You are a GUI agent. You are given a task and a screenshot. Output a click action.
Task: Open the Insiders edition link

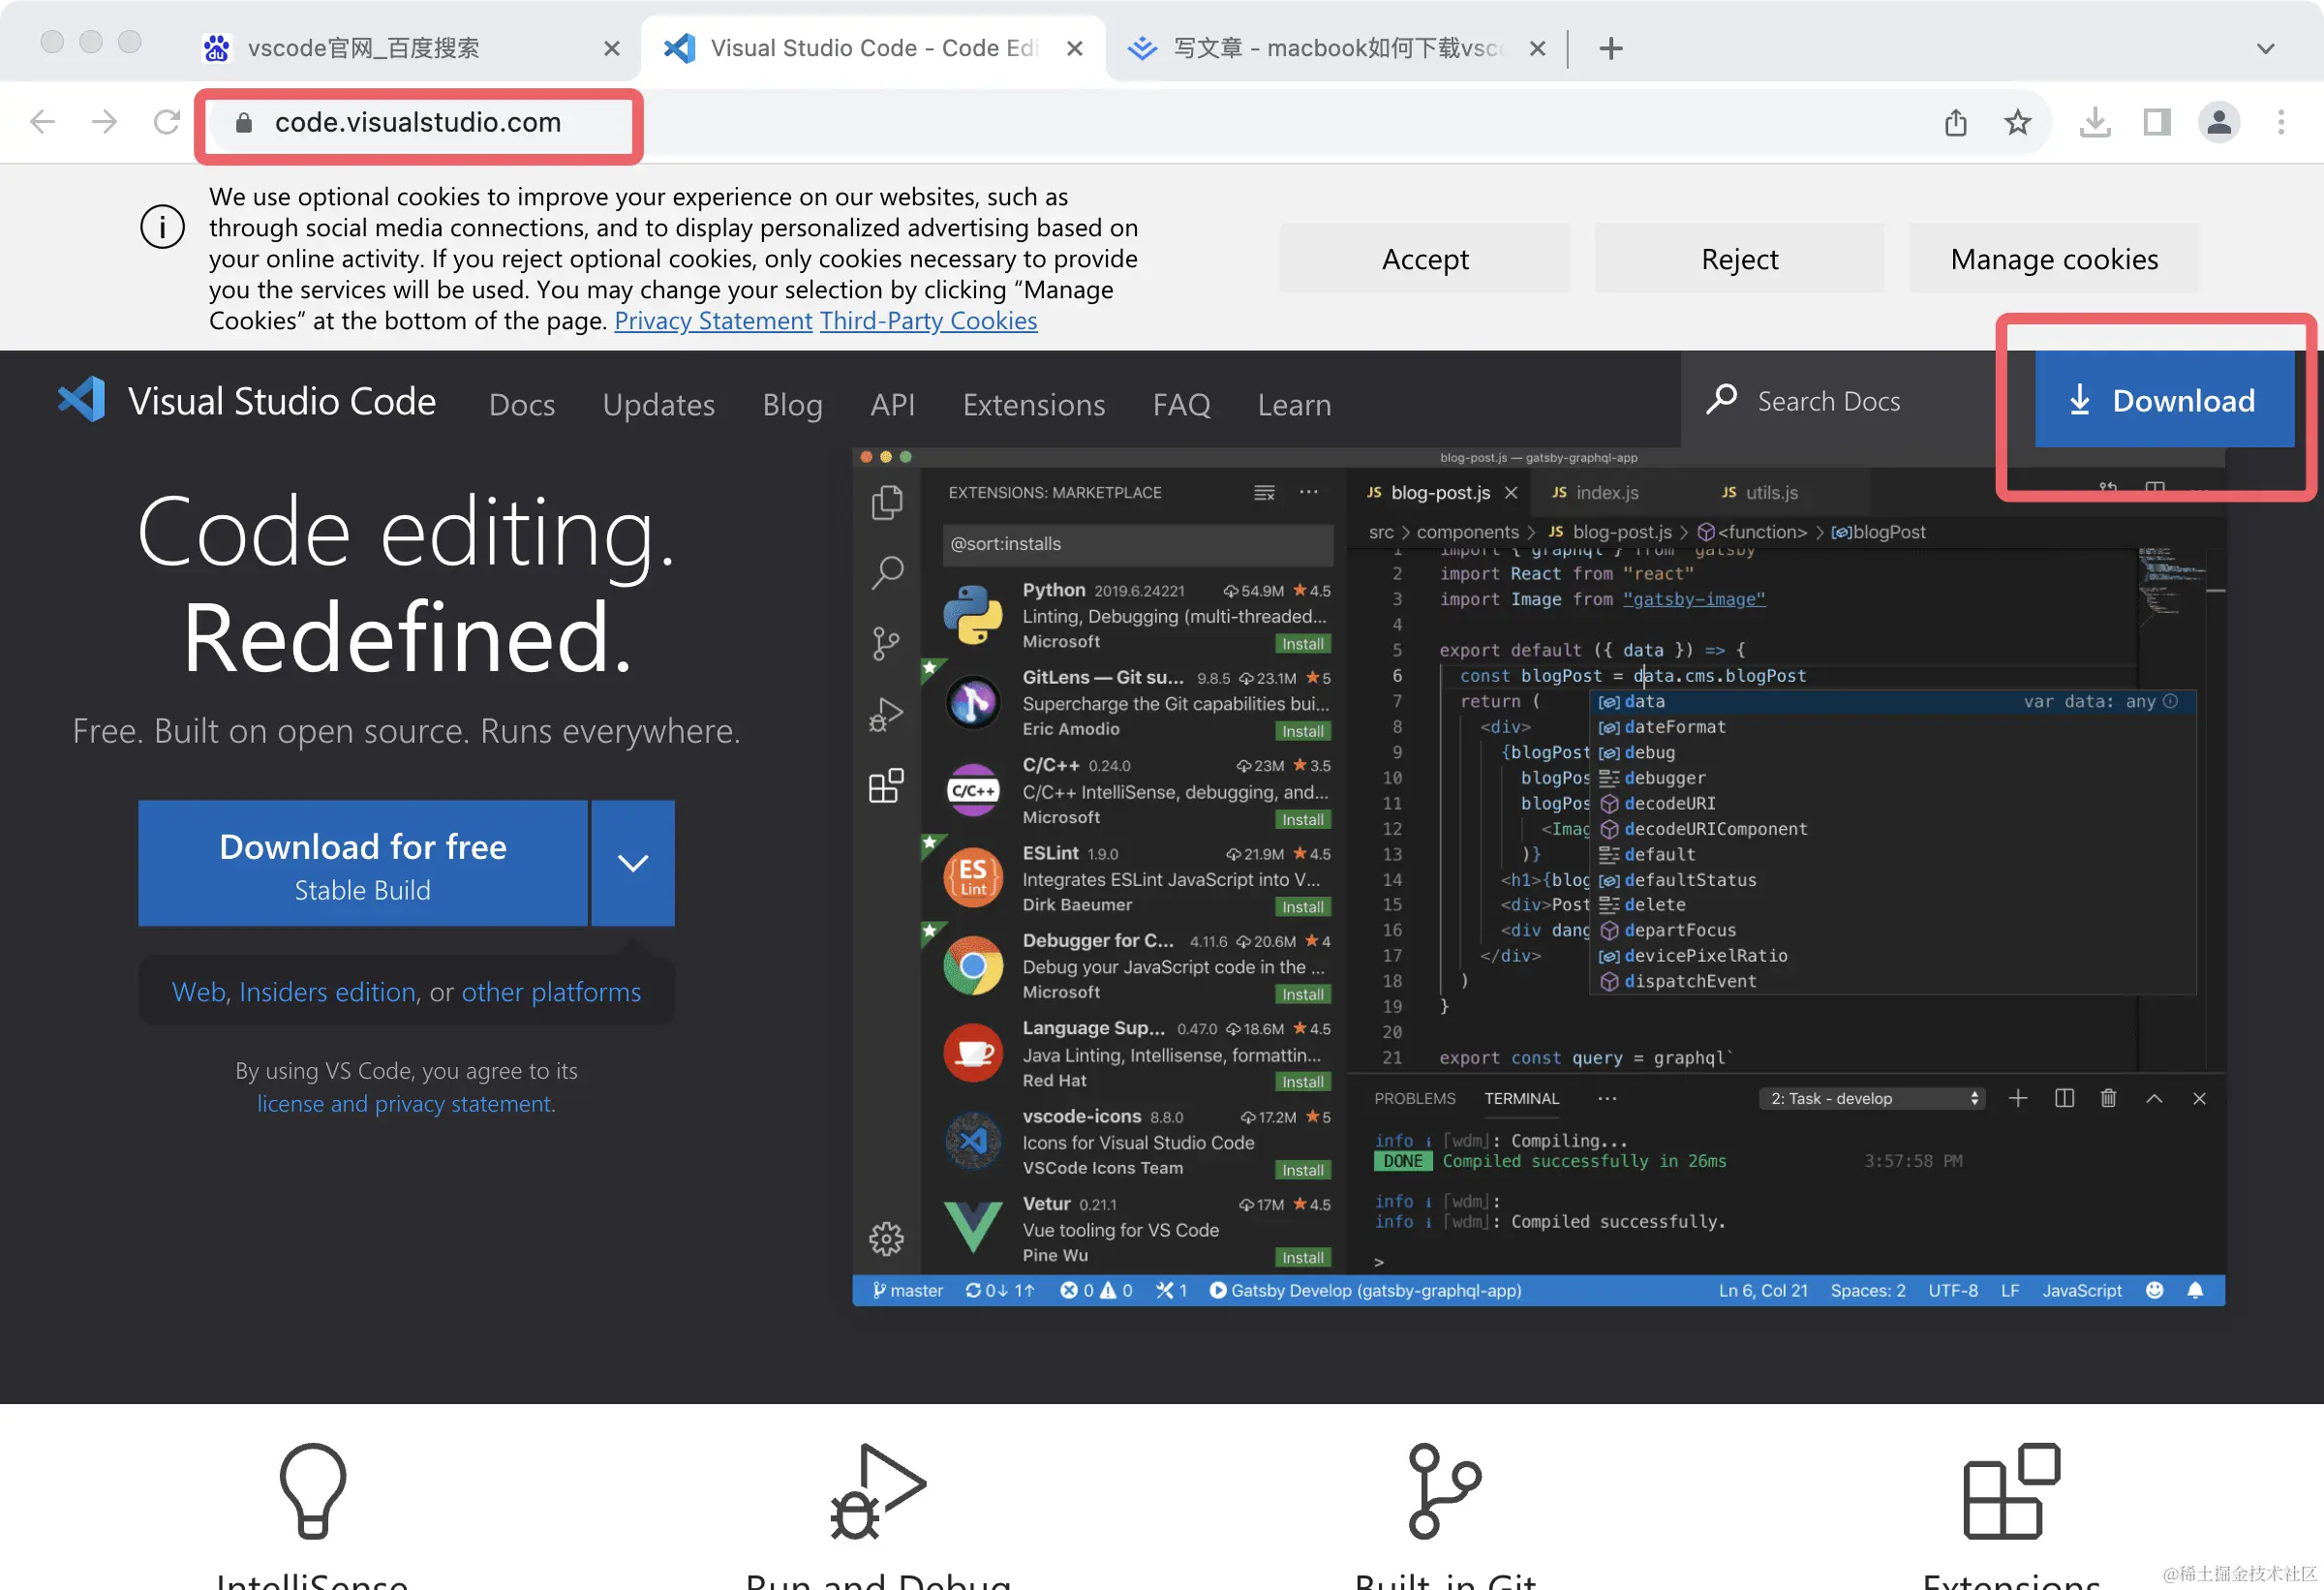tap(327, 991)
